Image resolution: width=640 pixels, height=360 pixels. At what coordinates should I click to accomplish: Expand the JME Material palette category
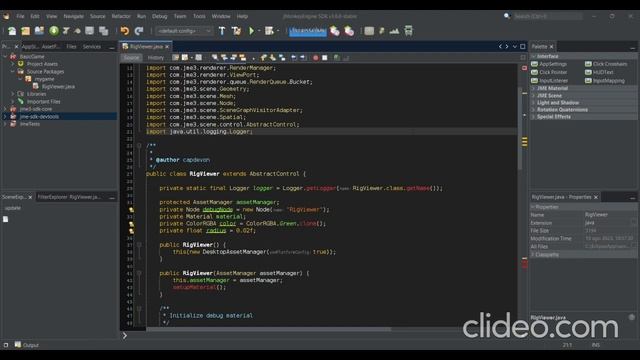click(x=533, y=88)
